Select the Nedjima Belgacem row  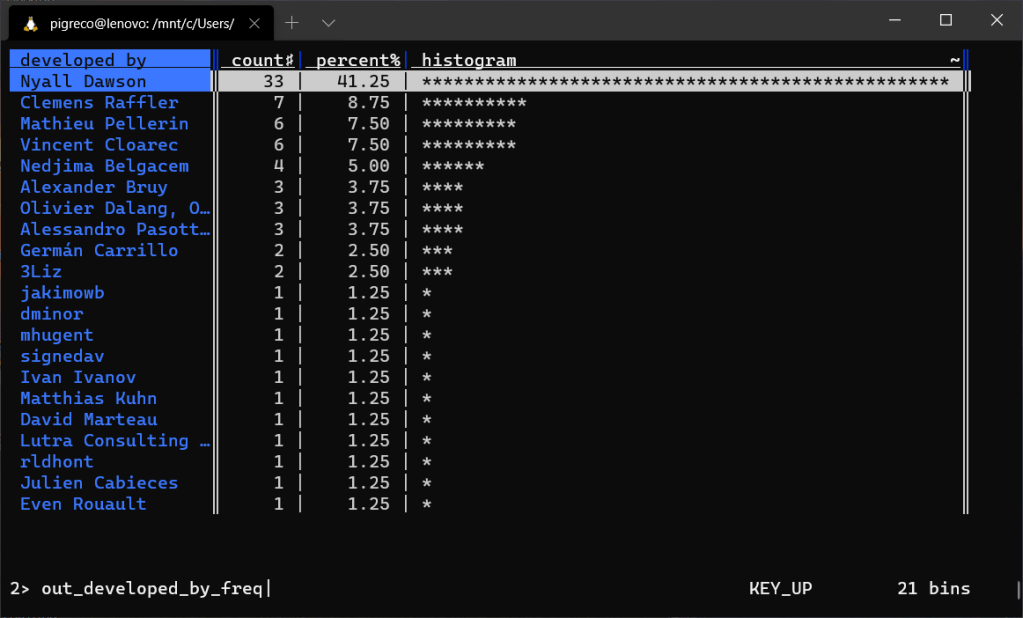(104, 166)
